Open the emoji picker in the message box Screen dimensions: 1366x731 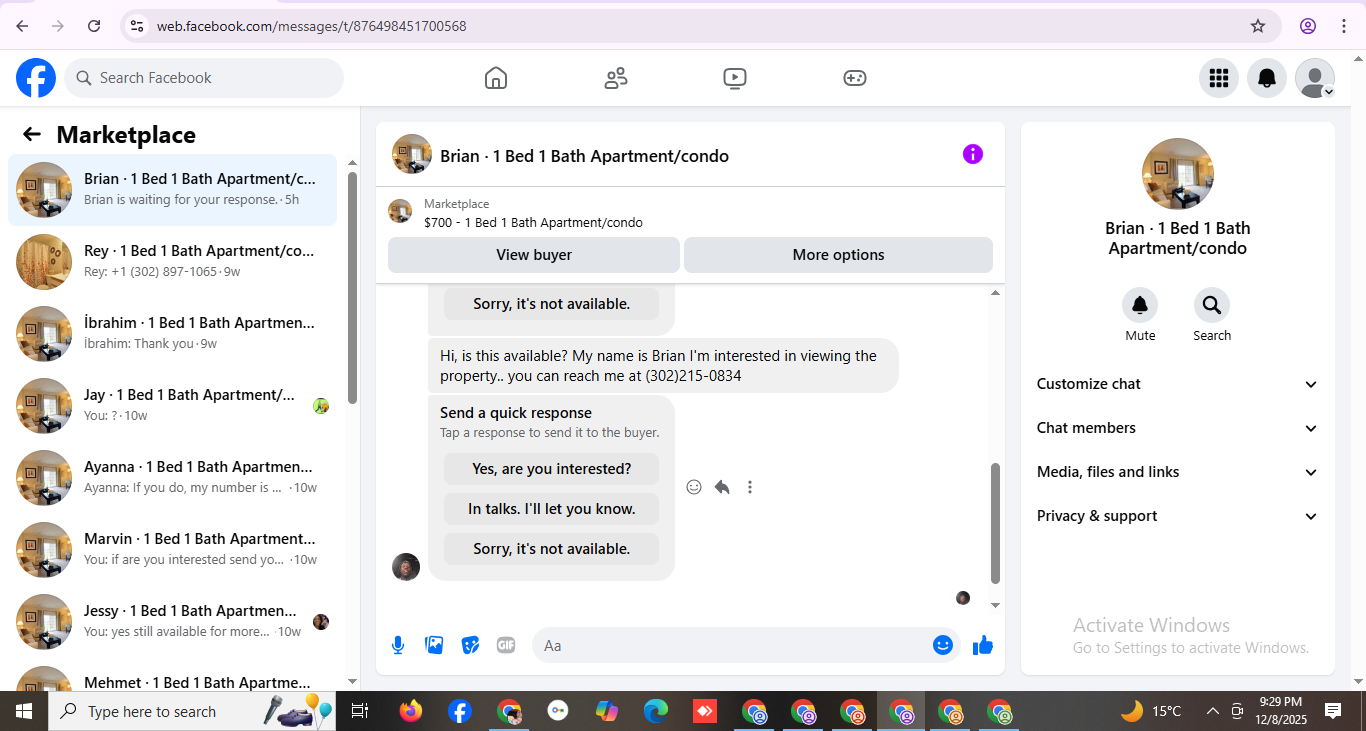[x=942, y=645]
